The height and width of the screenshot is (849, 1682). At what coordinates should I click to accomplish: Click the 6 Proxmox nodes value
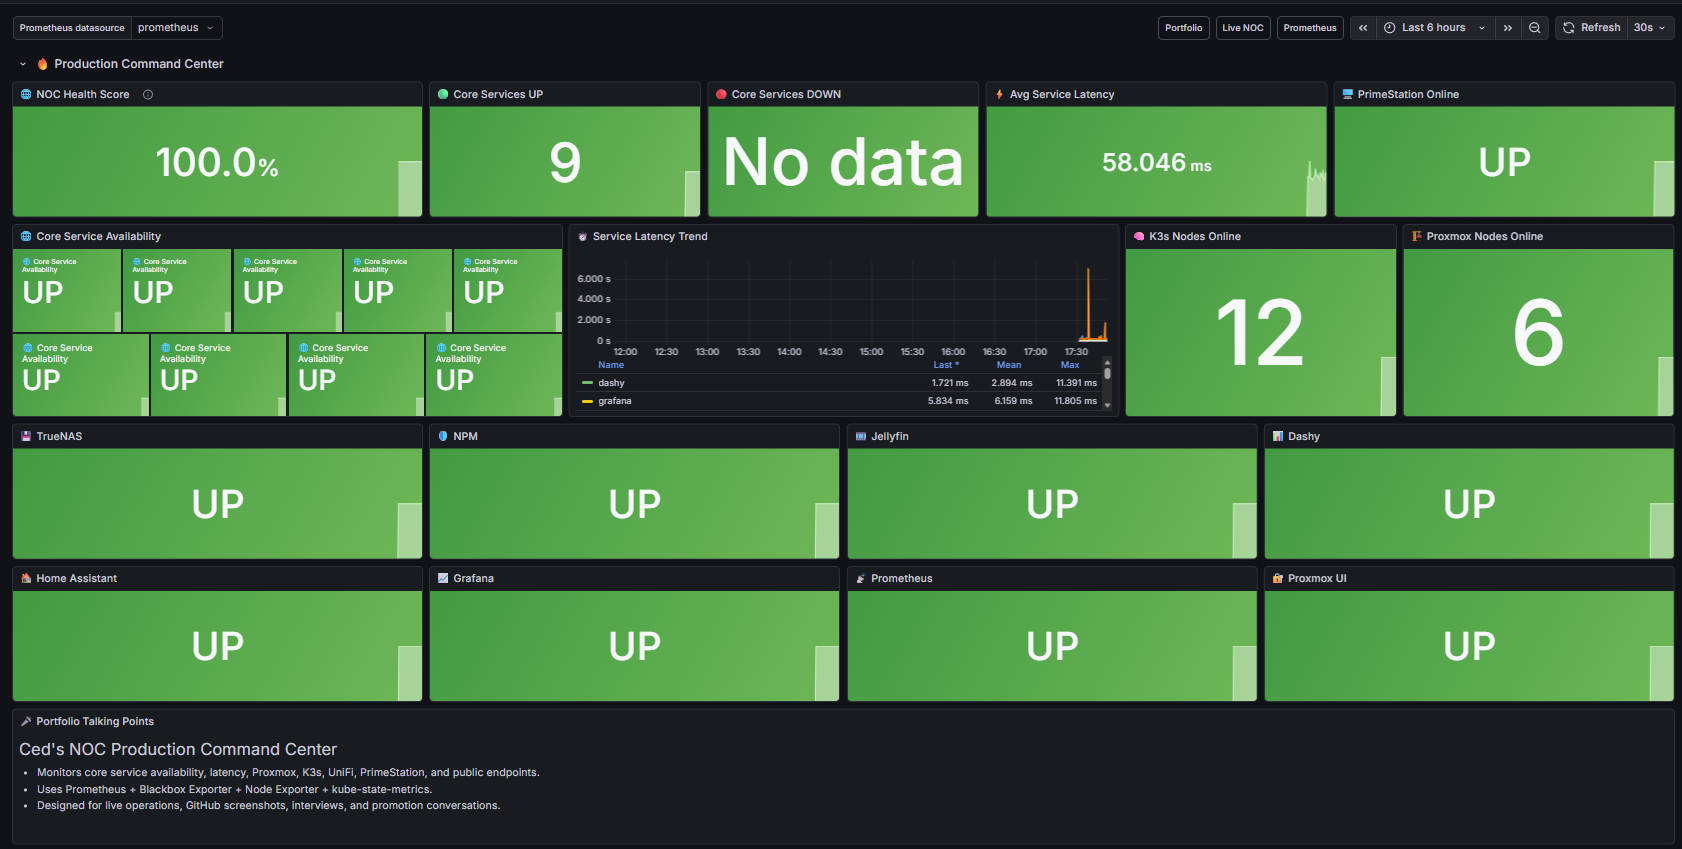(1538, 333)
